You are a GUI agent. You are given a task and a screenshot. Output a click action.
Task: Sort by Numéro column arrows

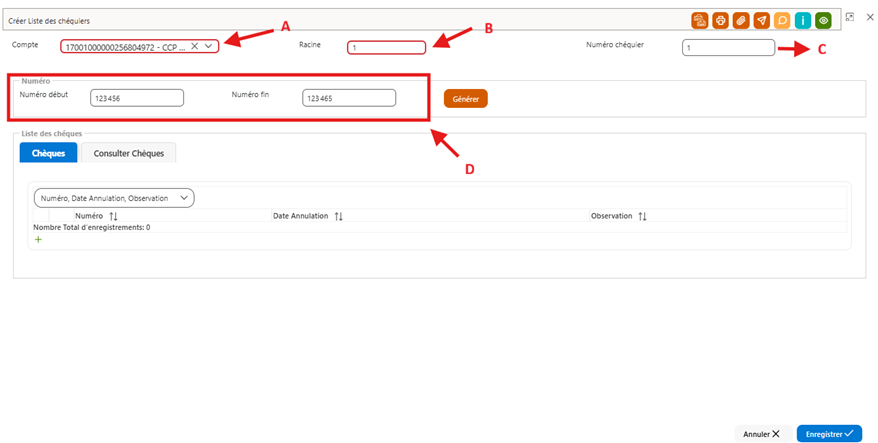pyautogui.click(x=114, y=216)
